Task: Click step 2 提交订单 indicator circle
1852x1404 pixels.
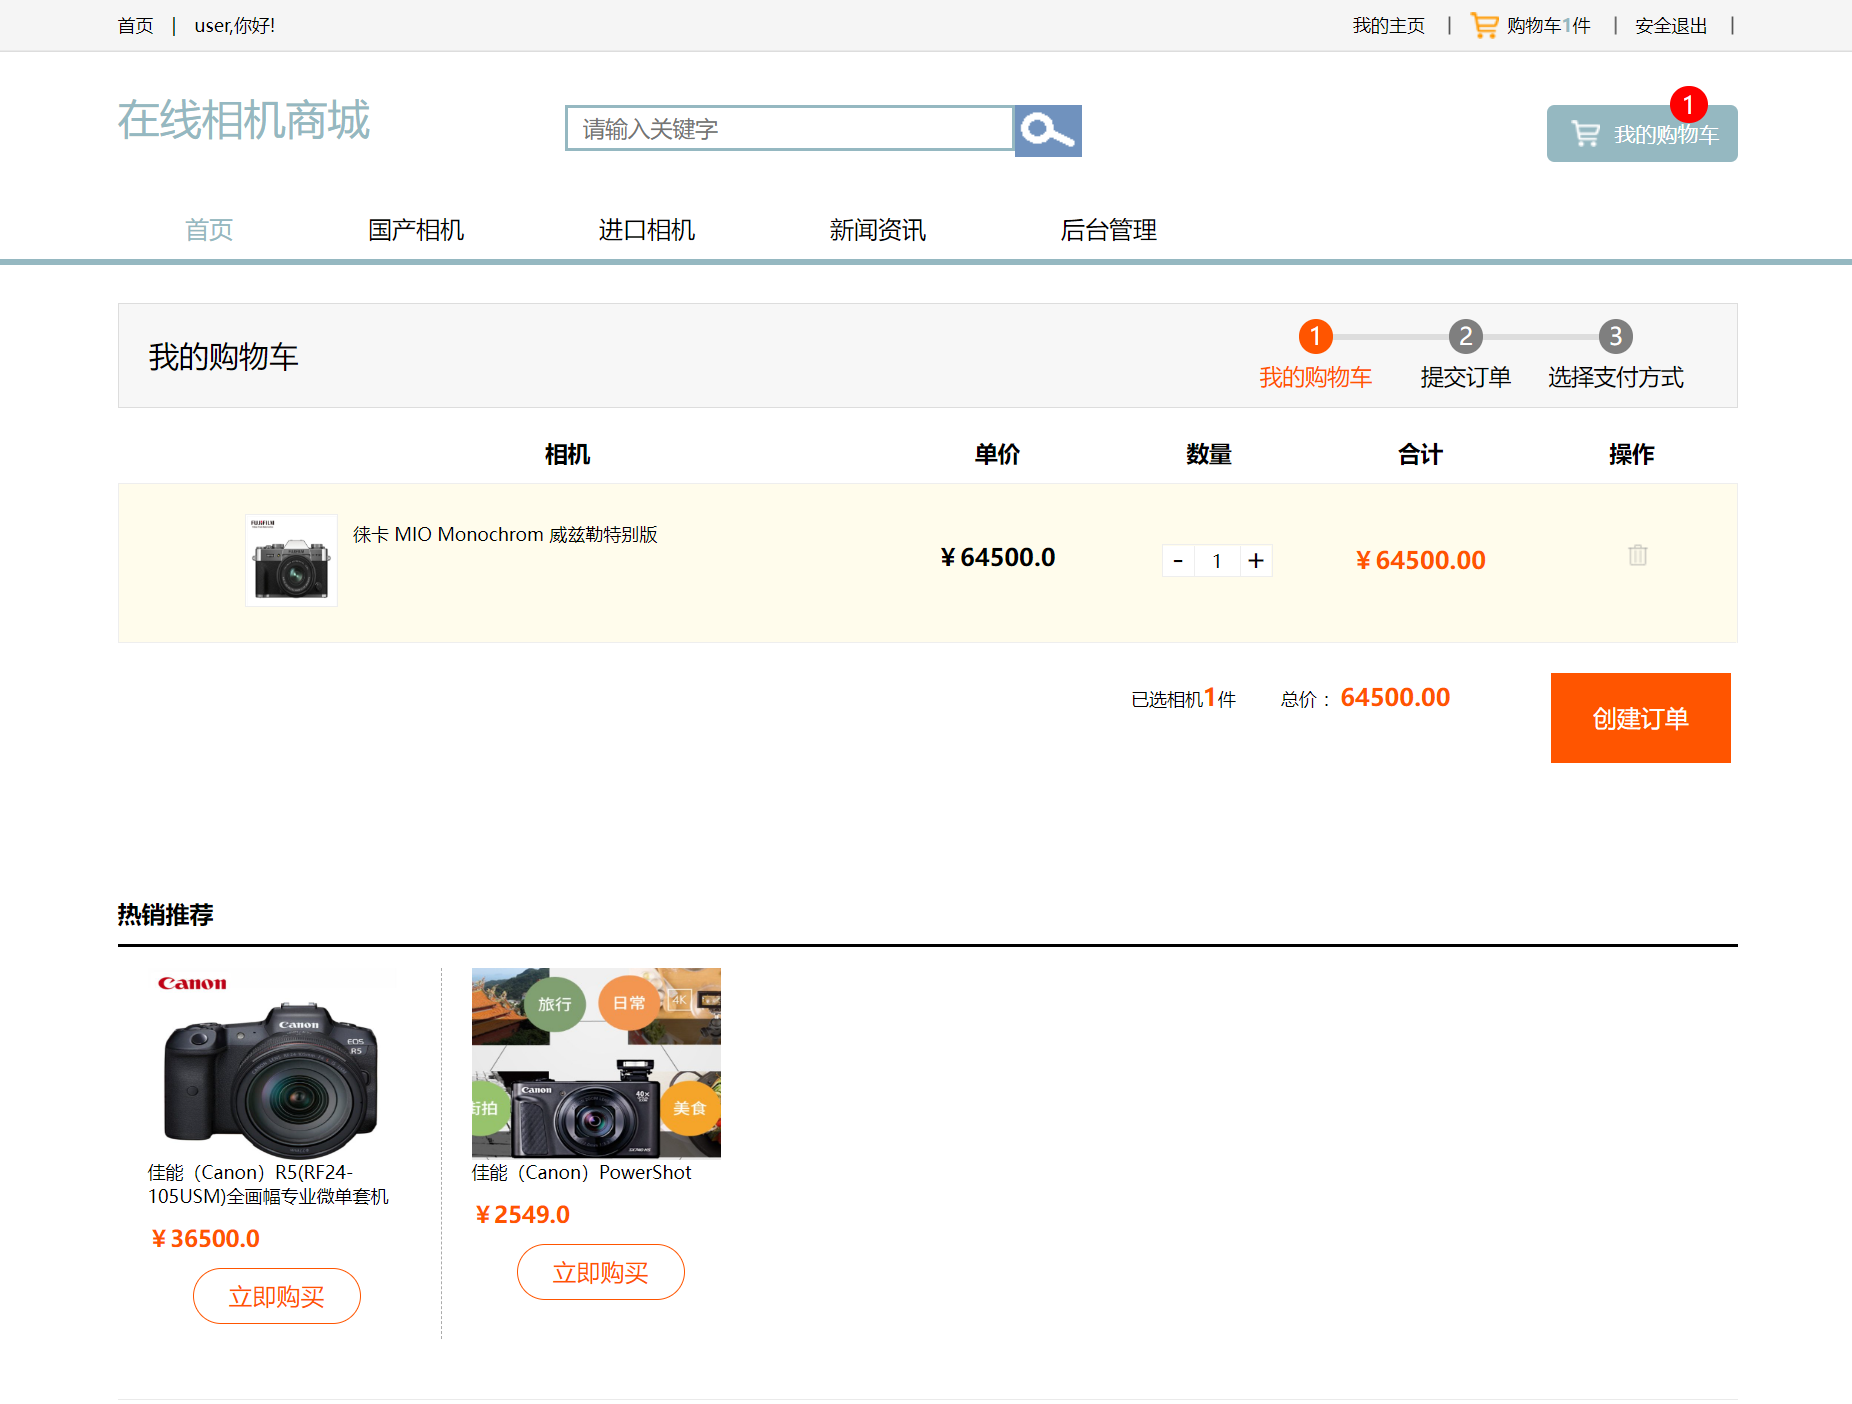Action: (1465, 337)
